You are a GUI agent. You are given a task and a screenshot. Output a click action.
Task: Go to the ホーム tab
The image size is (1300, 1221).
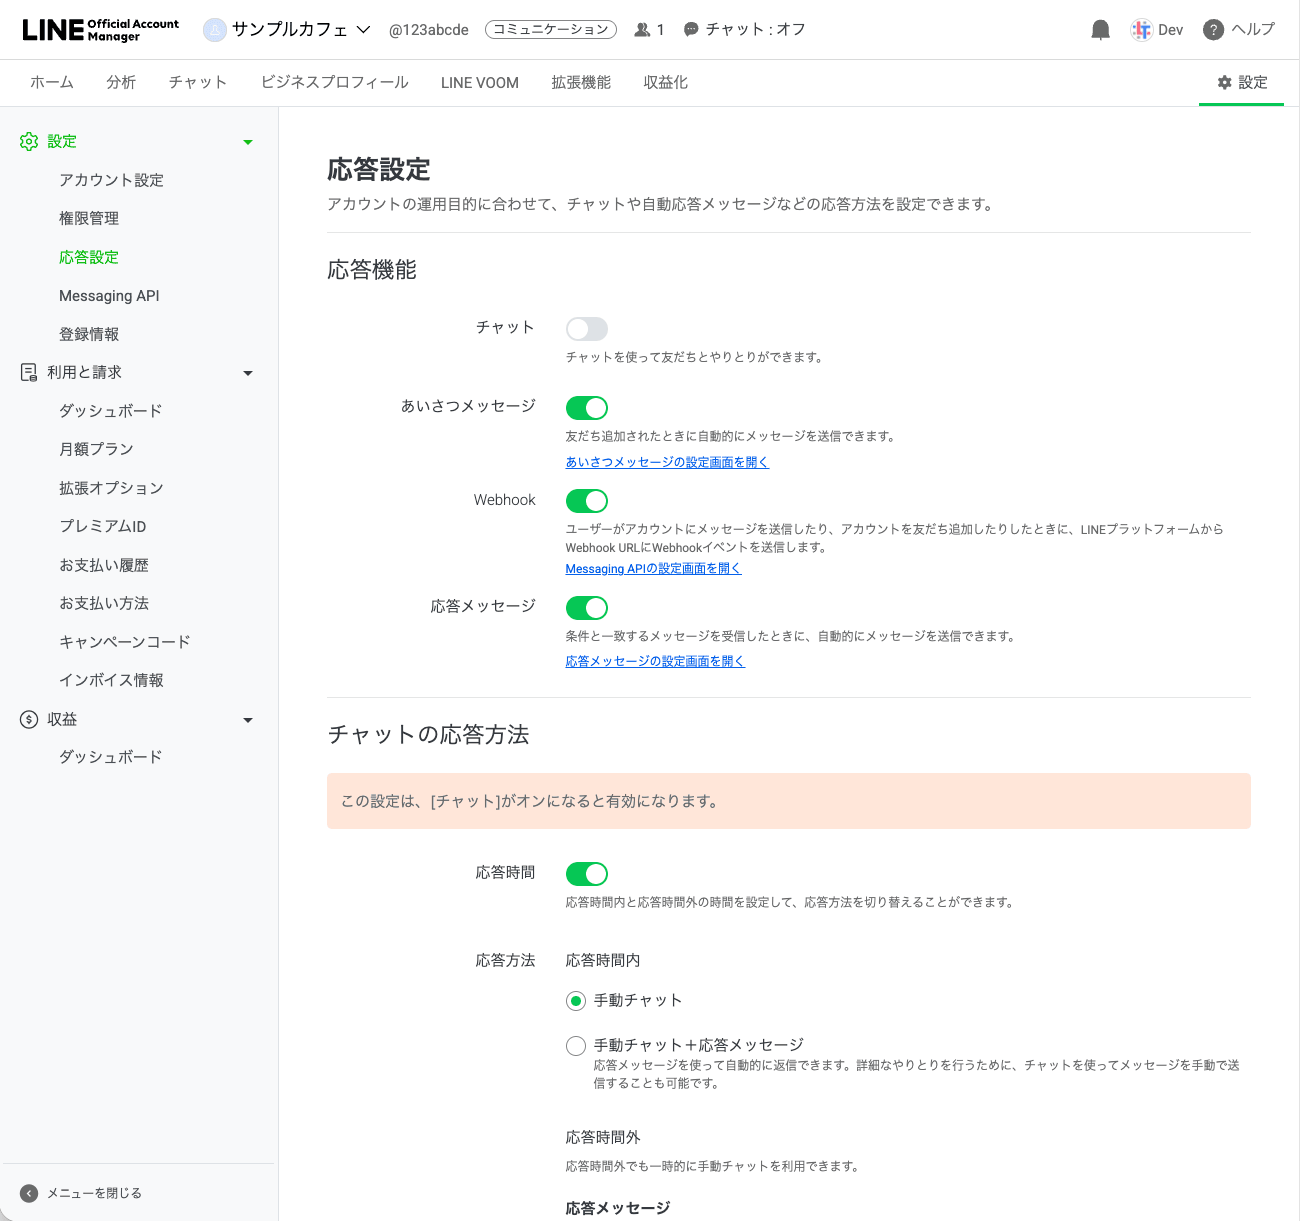(x=52, y=82)
